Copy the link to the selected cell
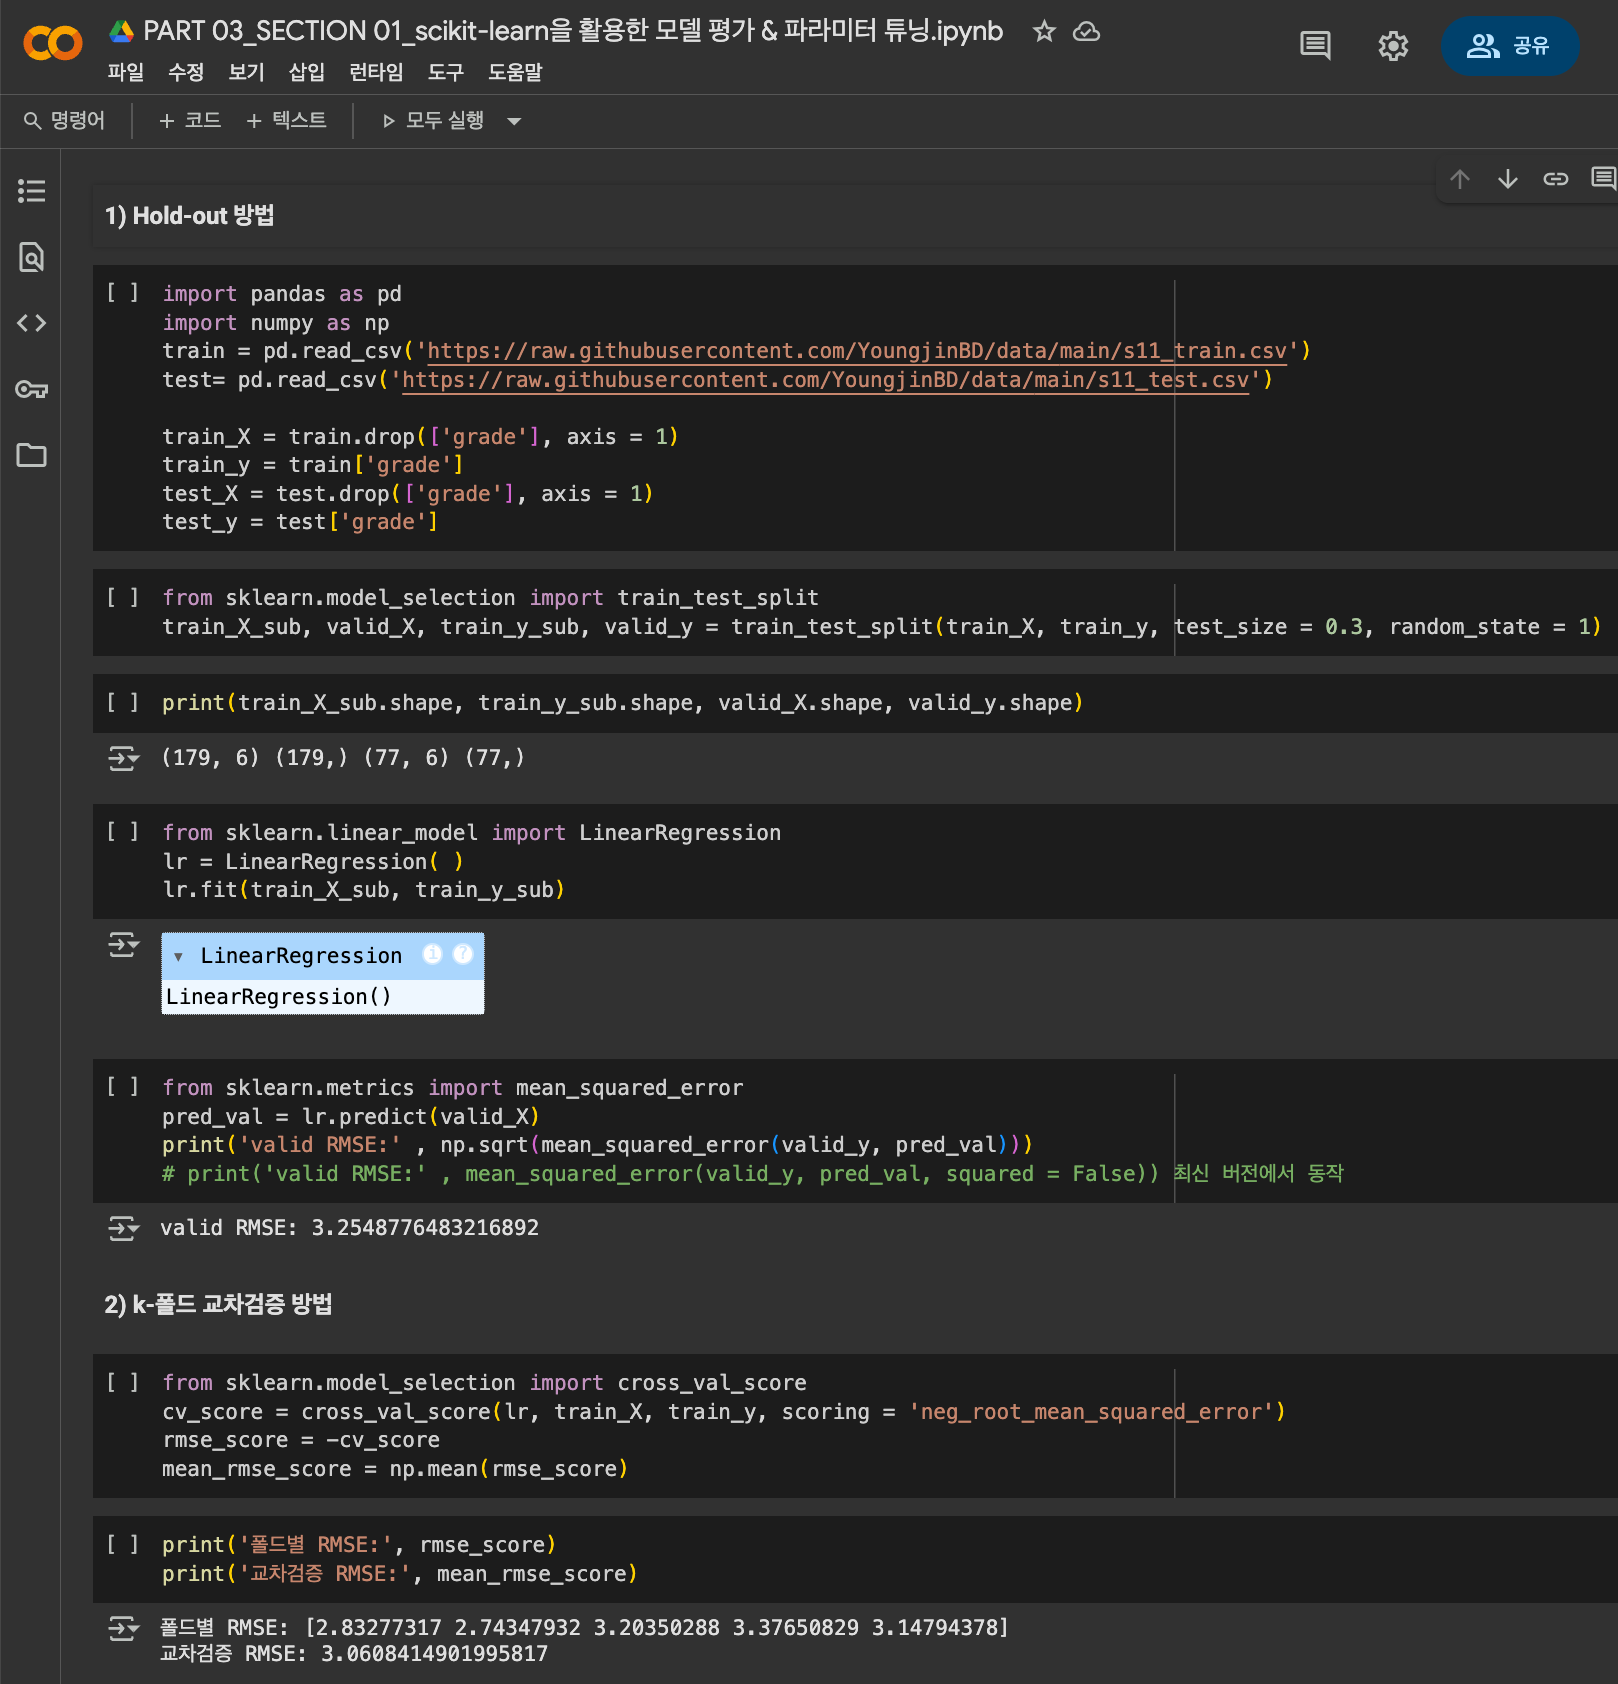This screenshot has width=1618, height=1684. point(1556,179)
